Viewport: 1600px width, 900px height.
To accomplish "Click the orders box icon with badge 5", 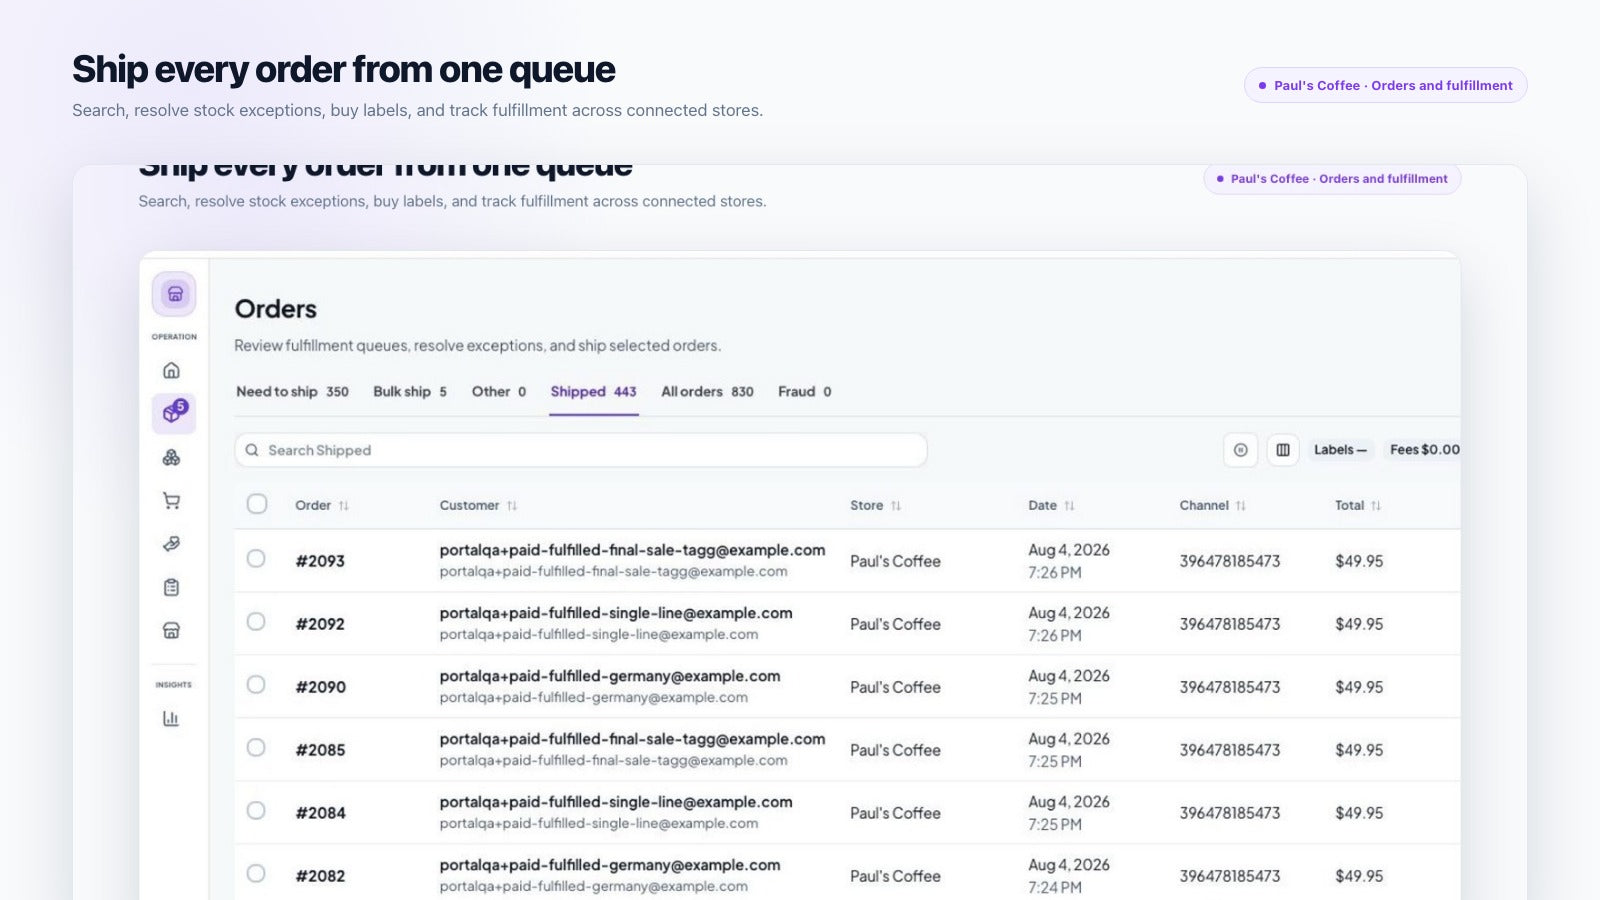I will coord(174,412).
